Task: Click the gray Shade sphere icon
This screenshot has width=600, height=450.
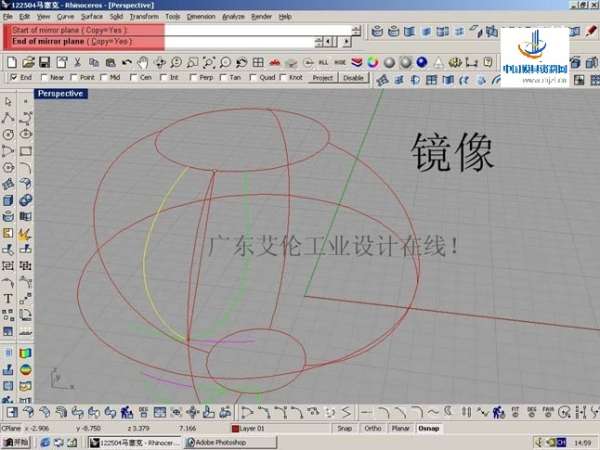Action: pos(389,62)
